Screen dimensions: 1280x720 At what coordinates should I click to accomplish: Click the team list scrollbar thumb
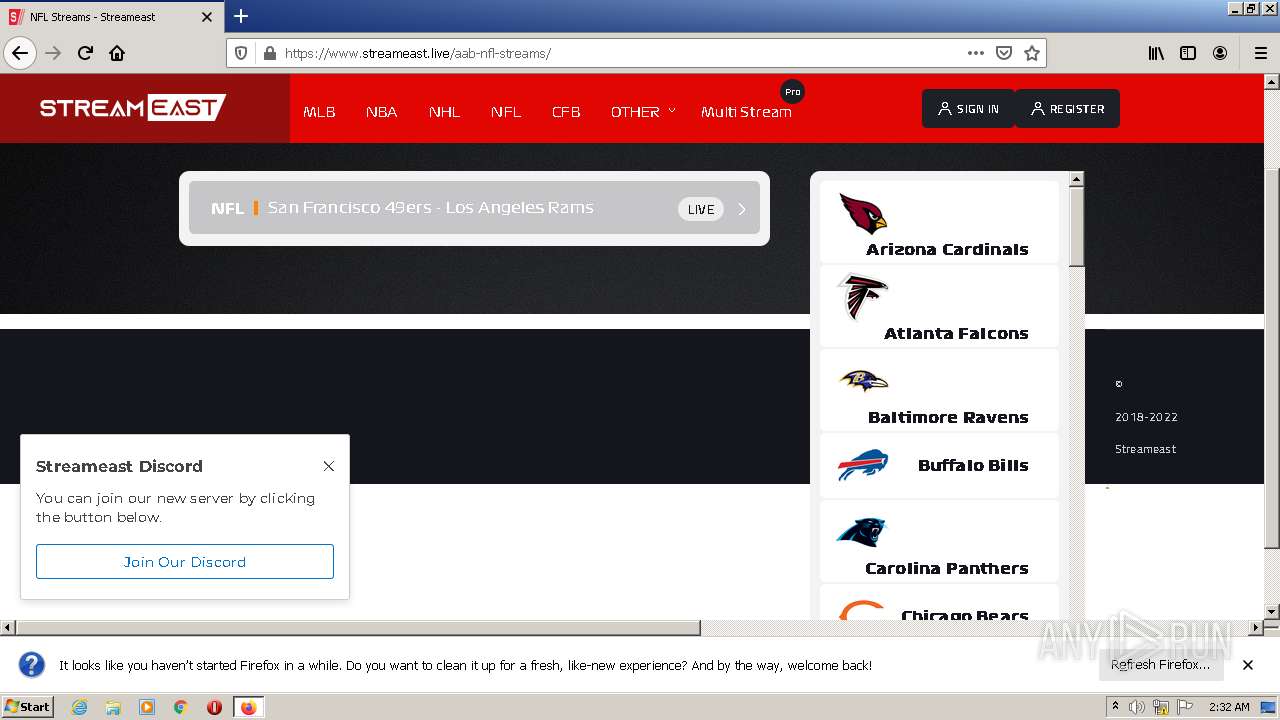tap(1077, 227)
